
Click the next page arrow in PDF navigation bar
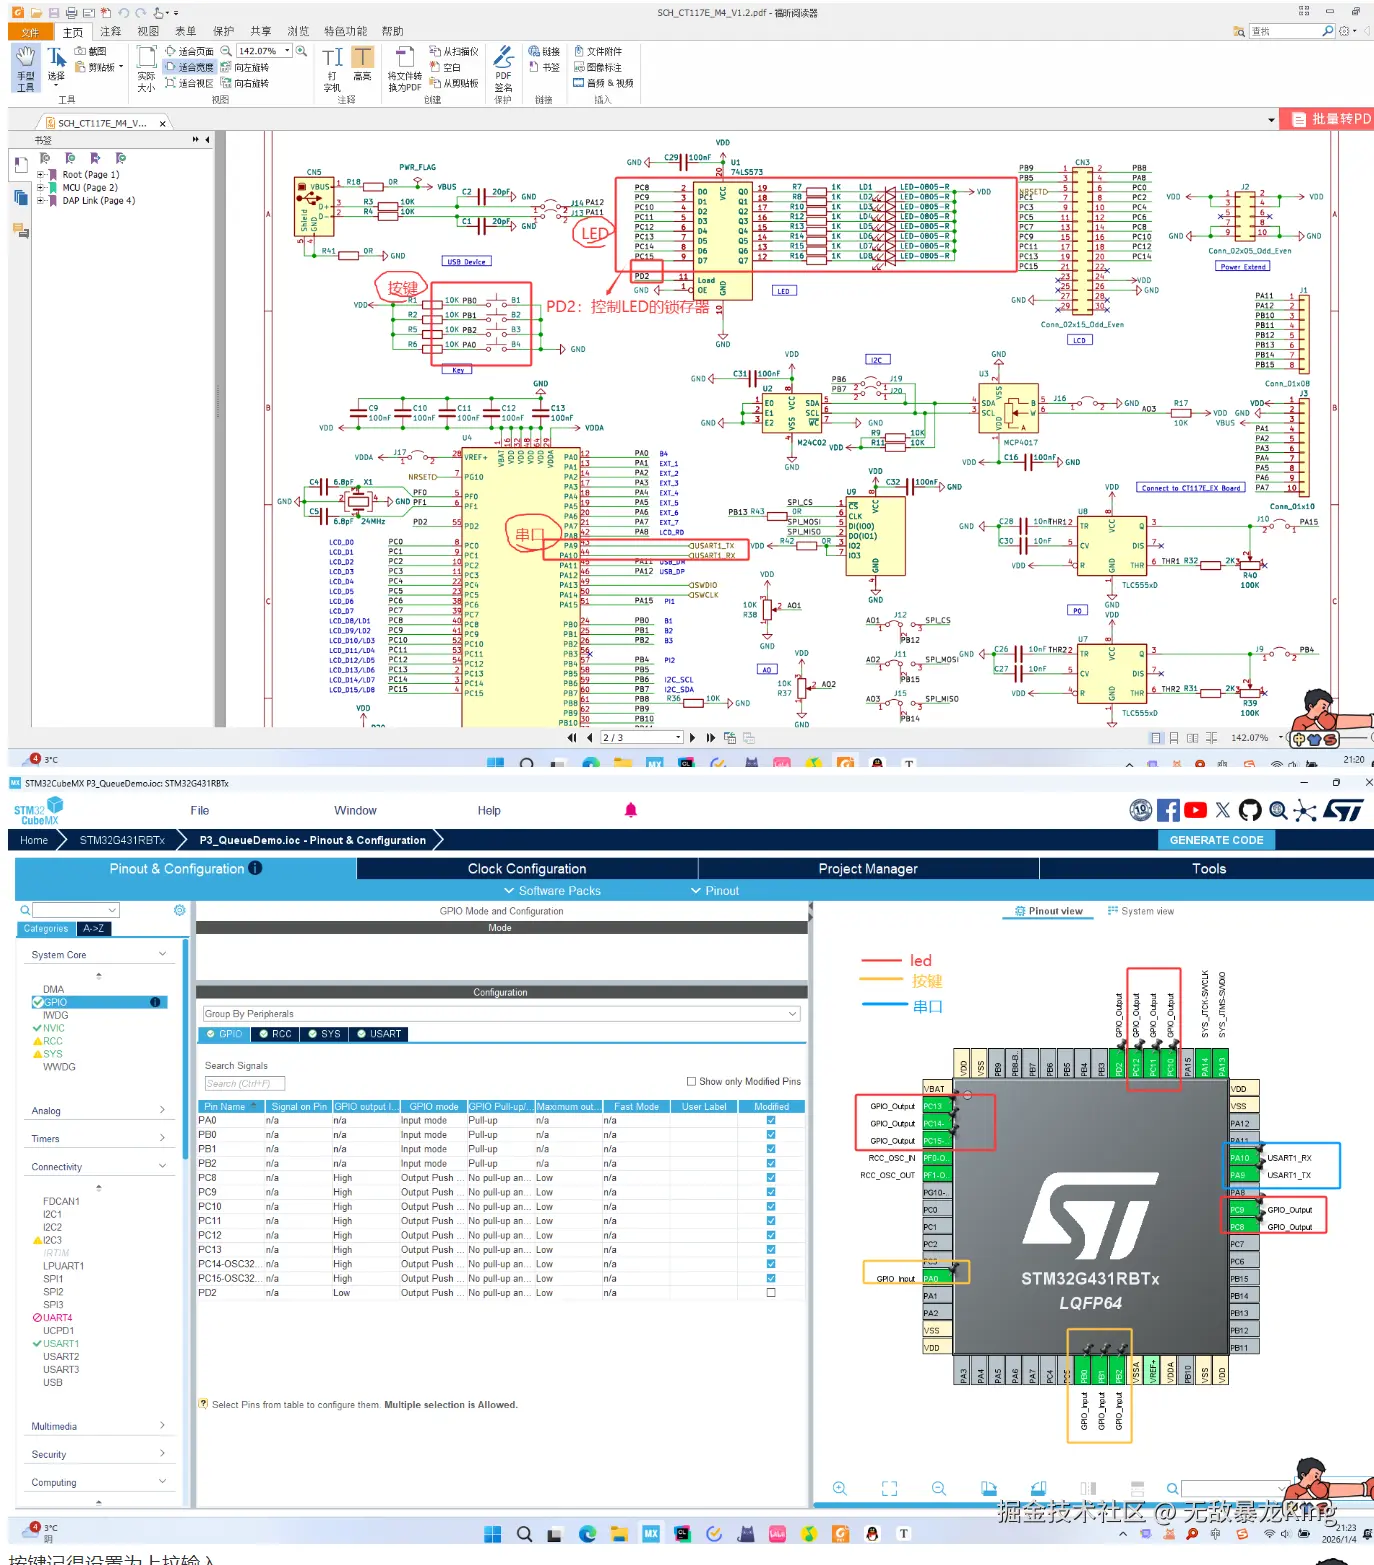click(x=692, y=738)
